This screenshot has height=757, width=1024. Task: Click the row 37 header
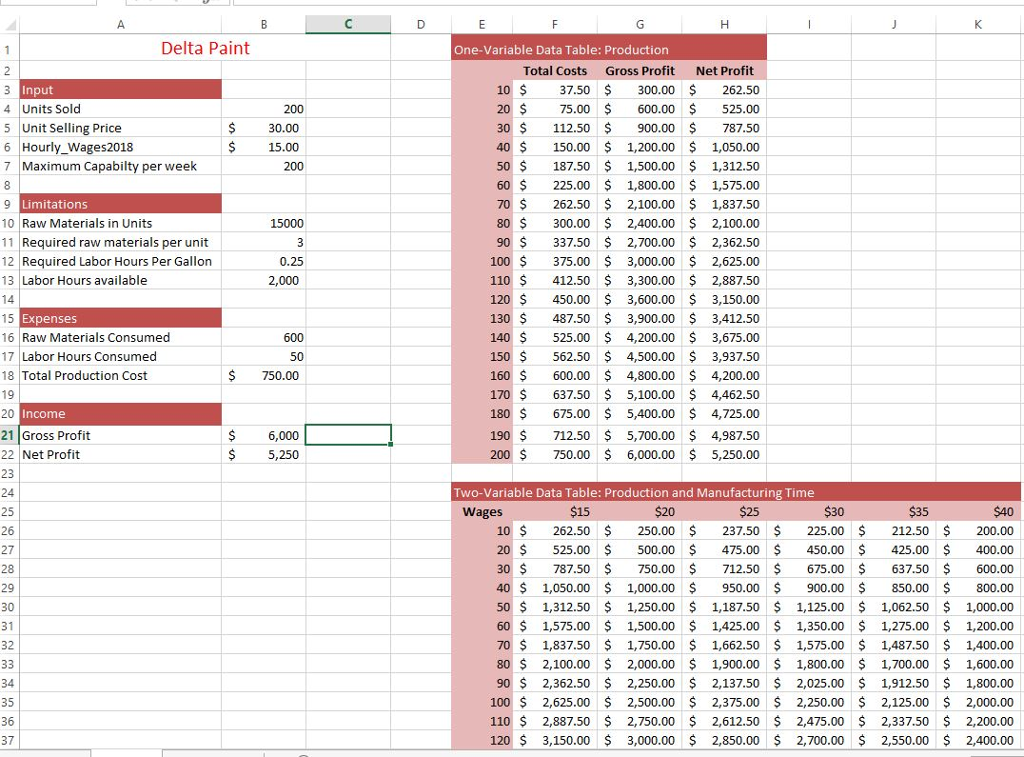9,740
